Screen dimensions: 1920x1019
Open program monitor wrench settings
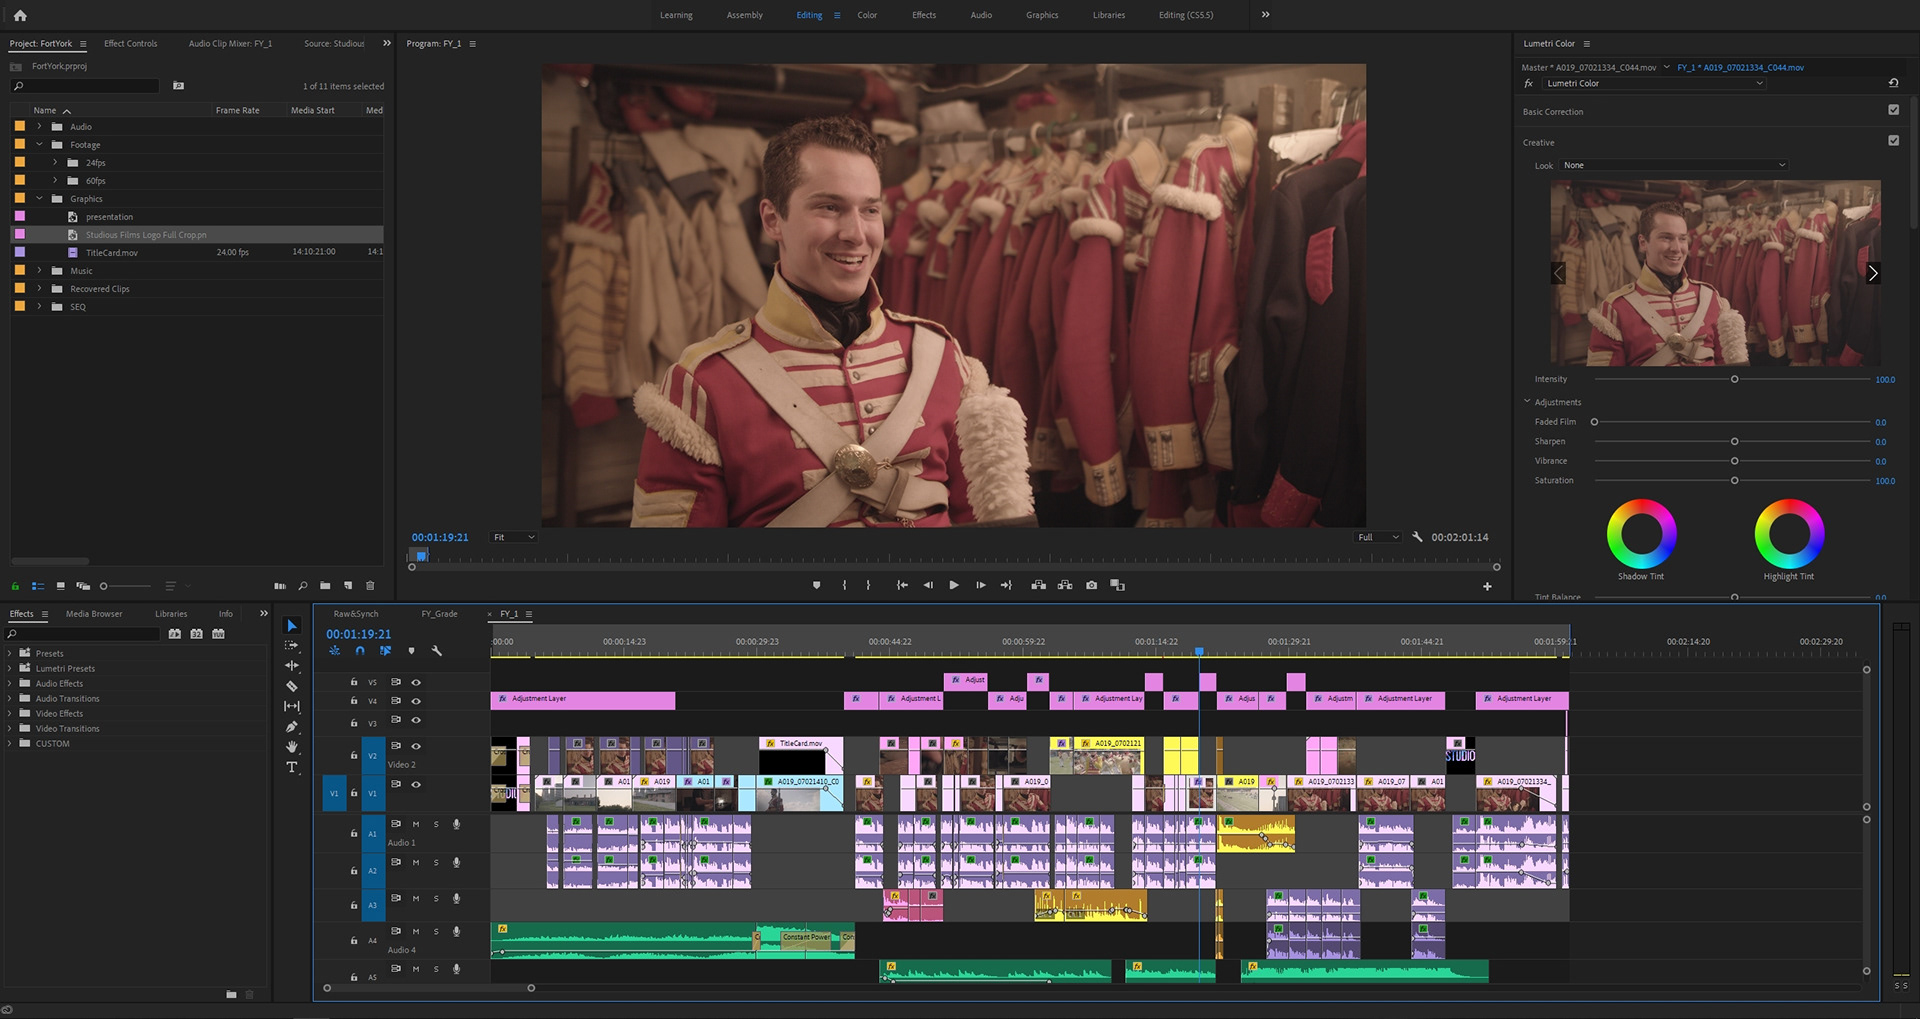click(x=1417, y=537)
